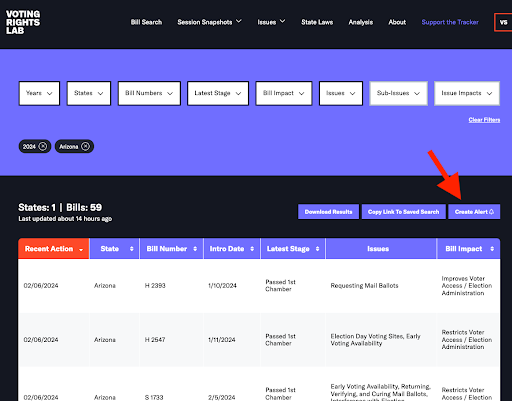Expand the Issues nav menu

point(271,22)
